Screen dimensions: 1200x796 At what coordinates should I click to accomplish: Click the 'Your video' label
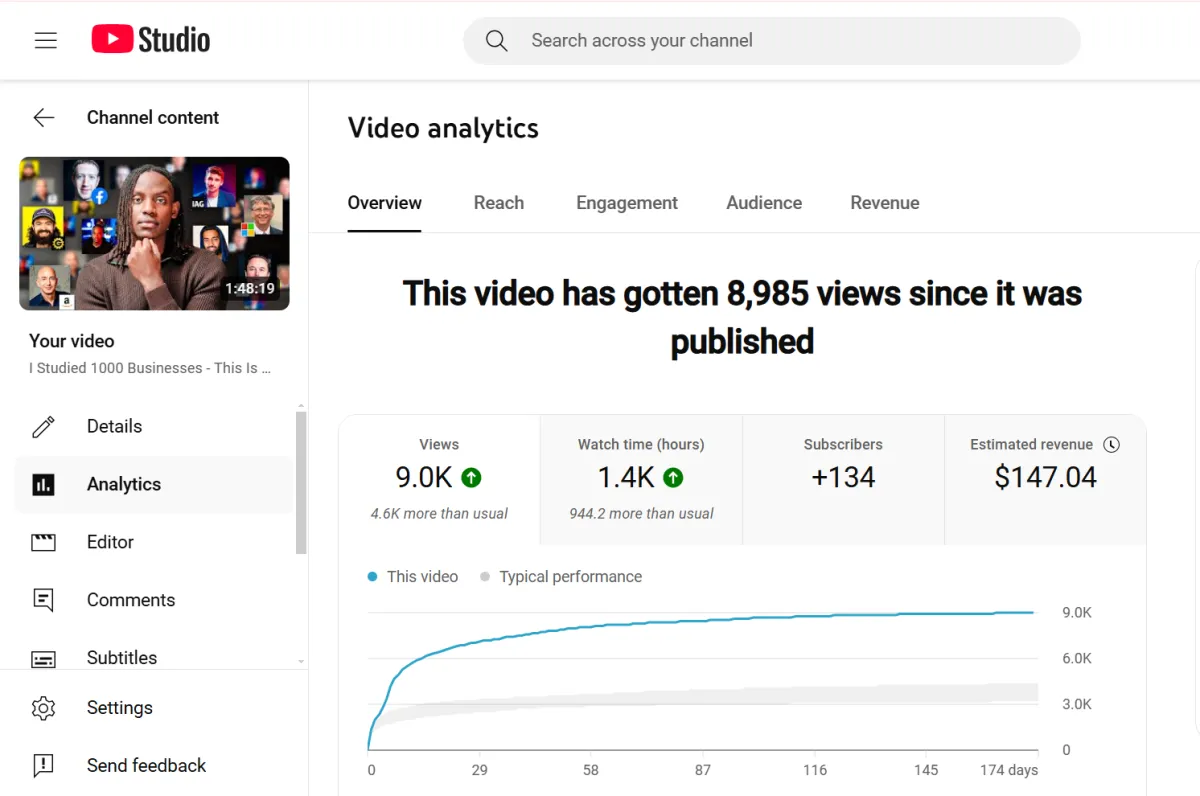72,341
